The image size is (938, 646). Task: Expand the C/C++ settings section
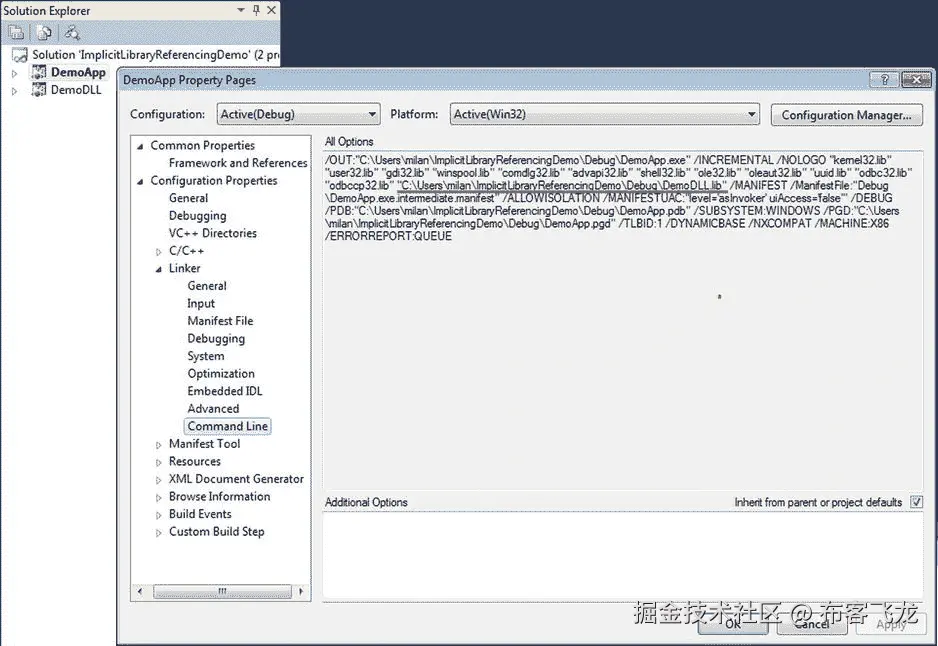click(157, 250)
